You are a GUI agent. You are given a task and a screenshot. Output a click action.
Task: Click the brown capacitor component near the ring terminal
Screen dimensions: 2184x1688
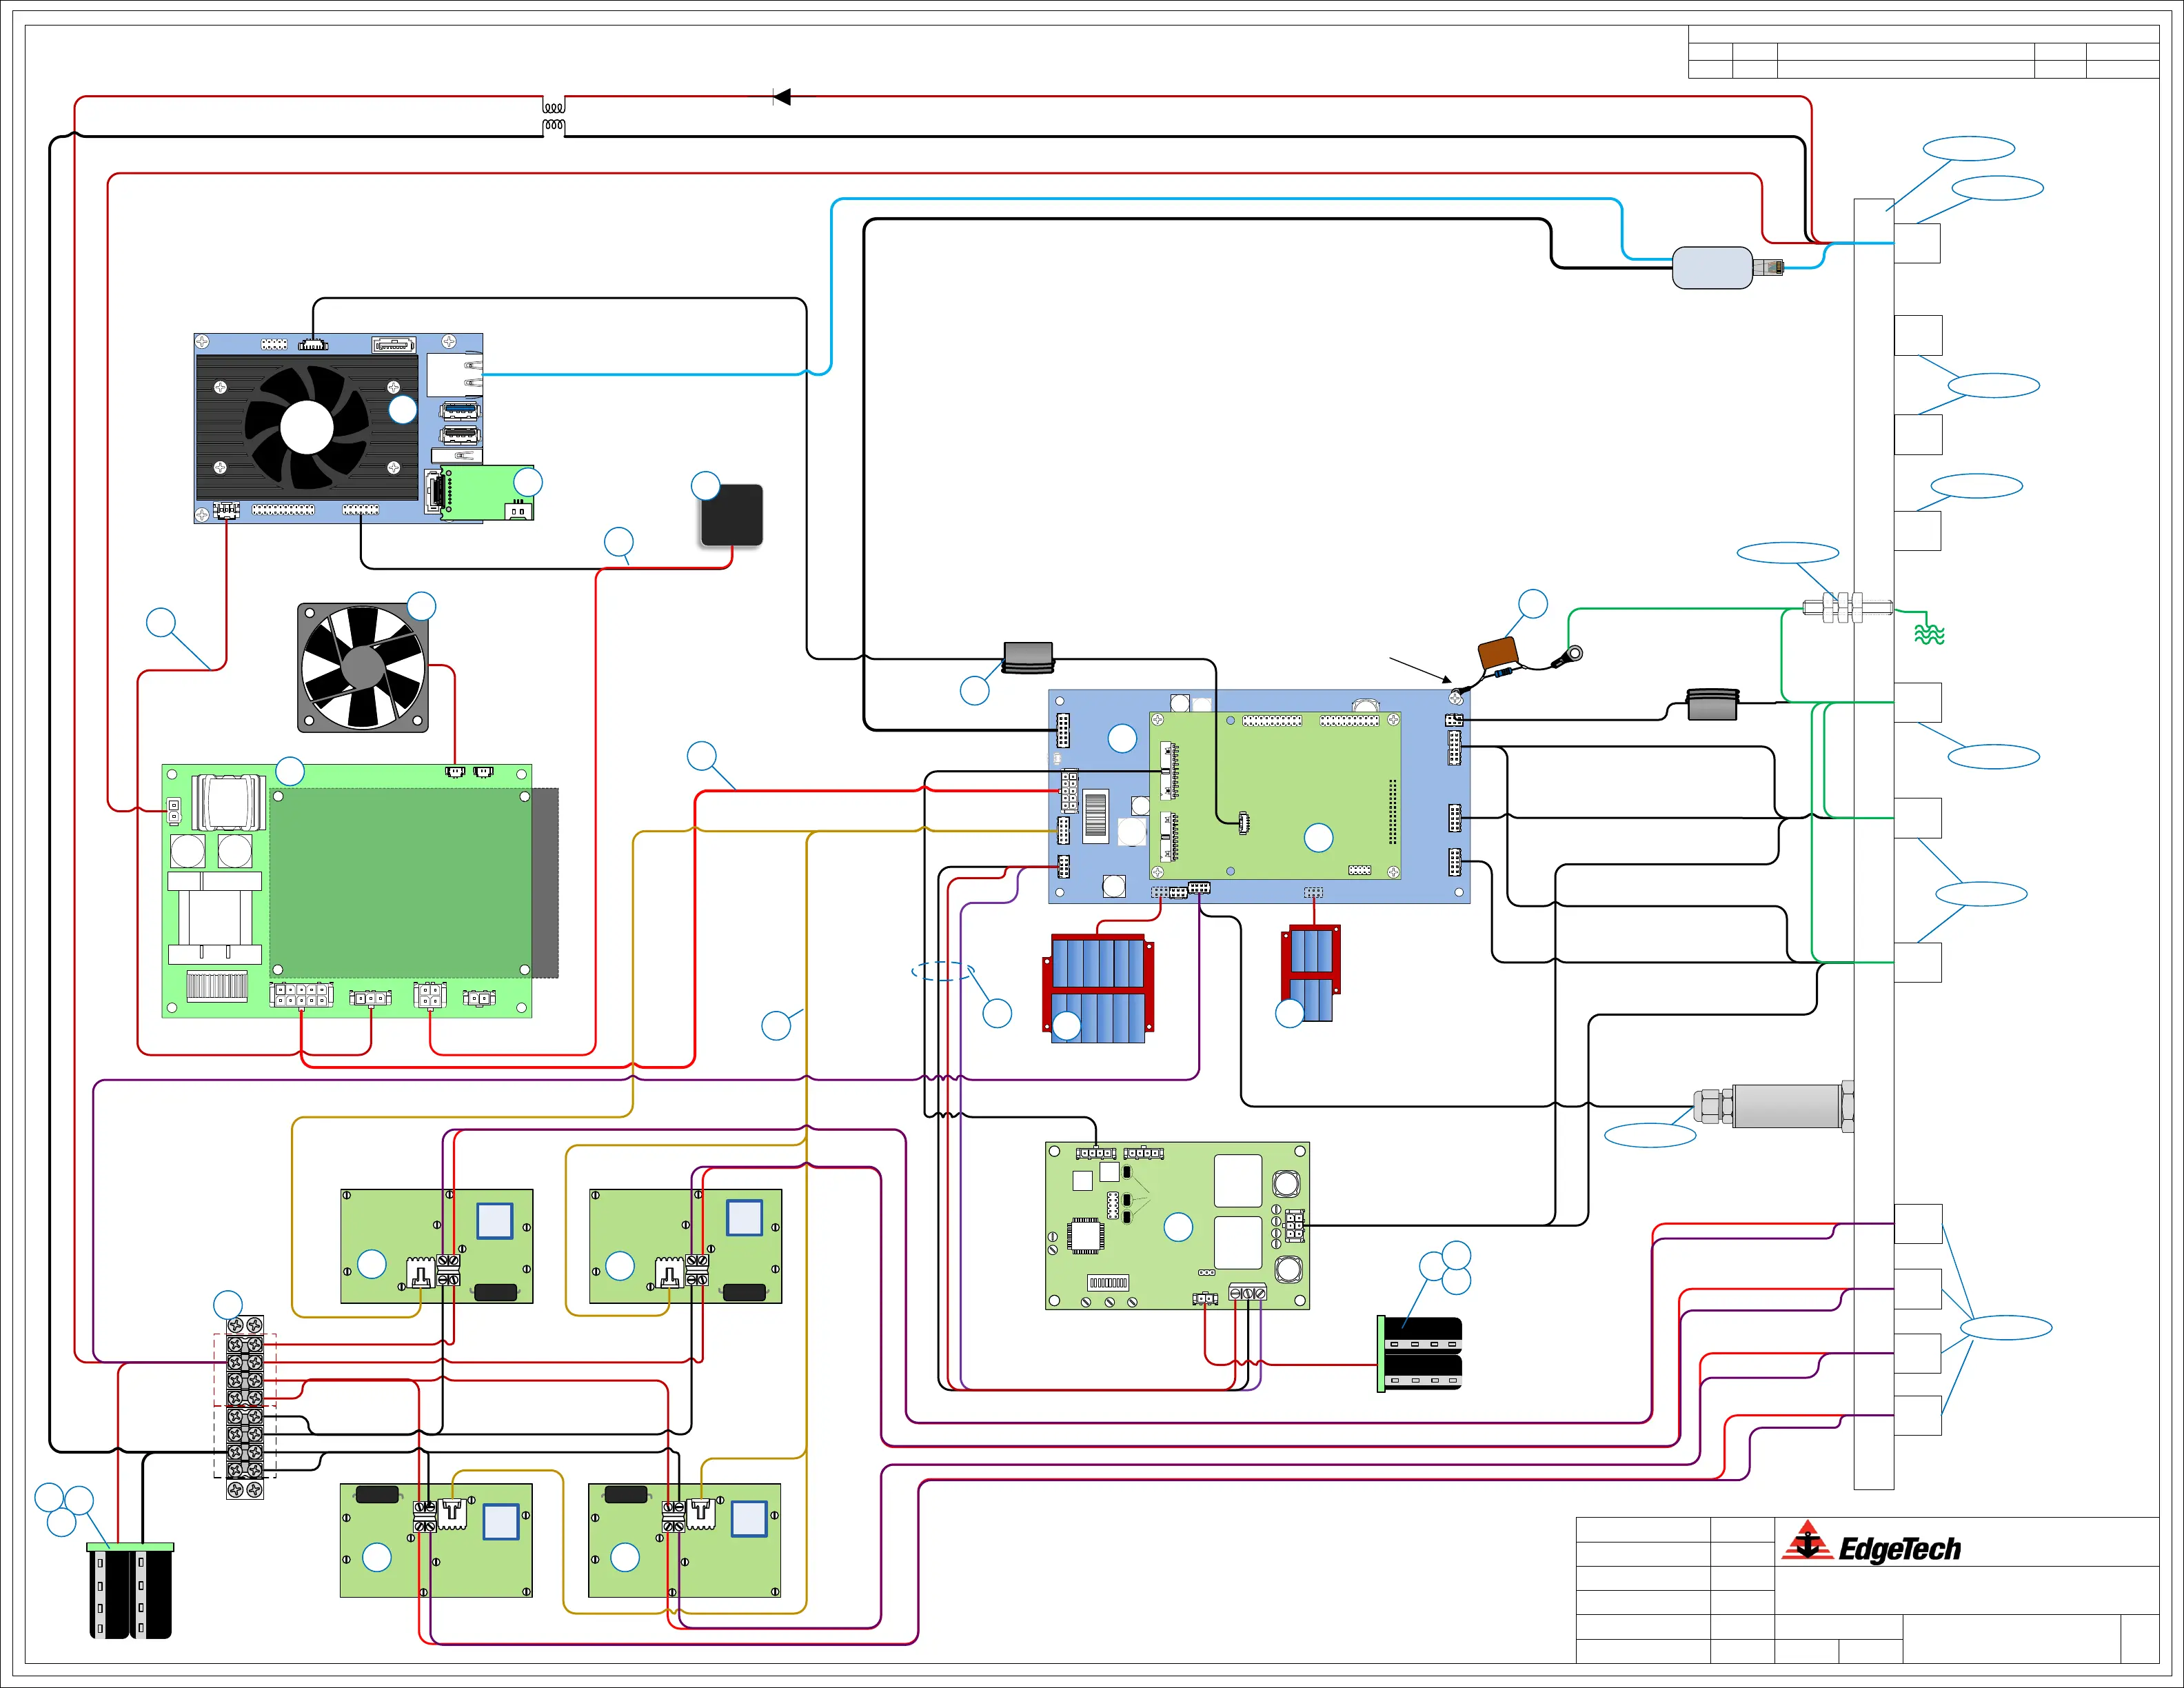[x=1498, y=653]
